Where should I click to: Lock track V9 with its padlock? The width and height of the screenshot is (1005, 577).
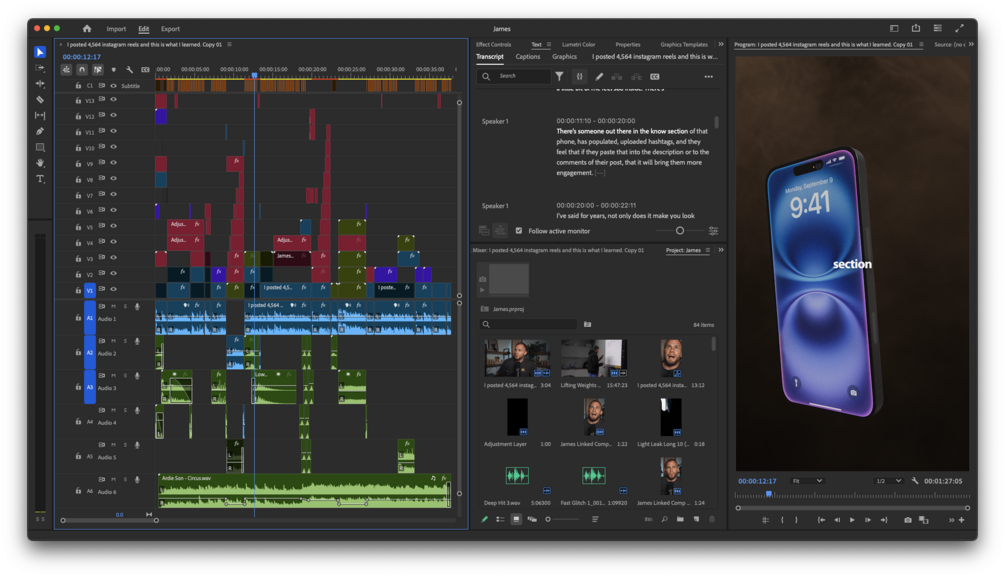point(78,163)
